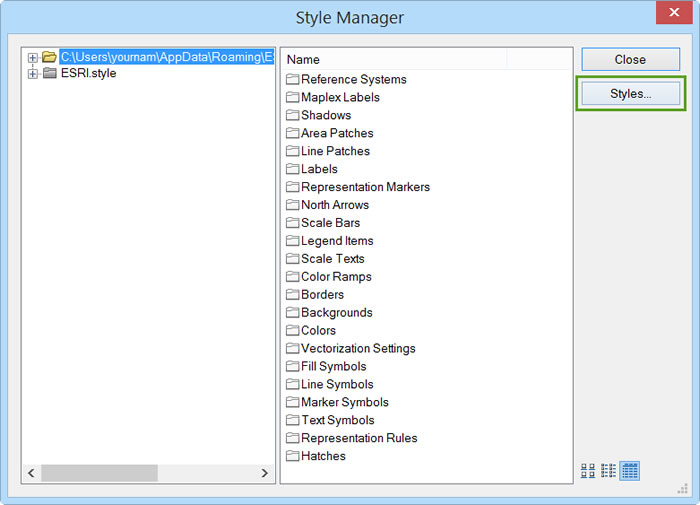This screenshot has width=700, height=505.
Task: Switch to large icons view
Action: tap(588, 470)
